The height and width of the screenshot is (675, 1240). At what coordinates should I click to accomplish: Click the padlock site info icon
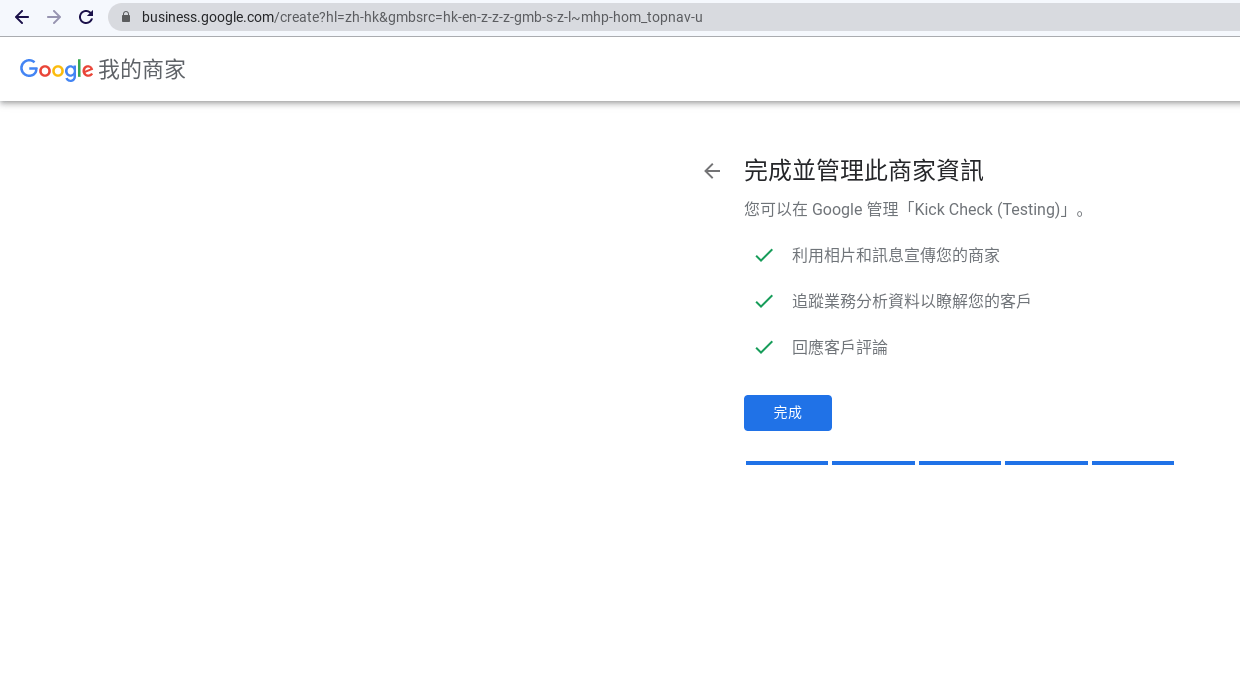126,17
